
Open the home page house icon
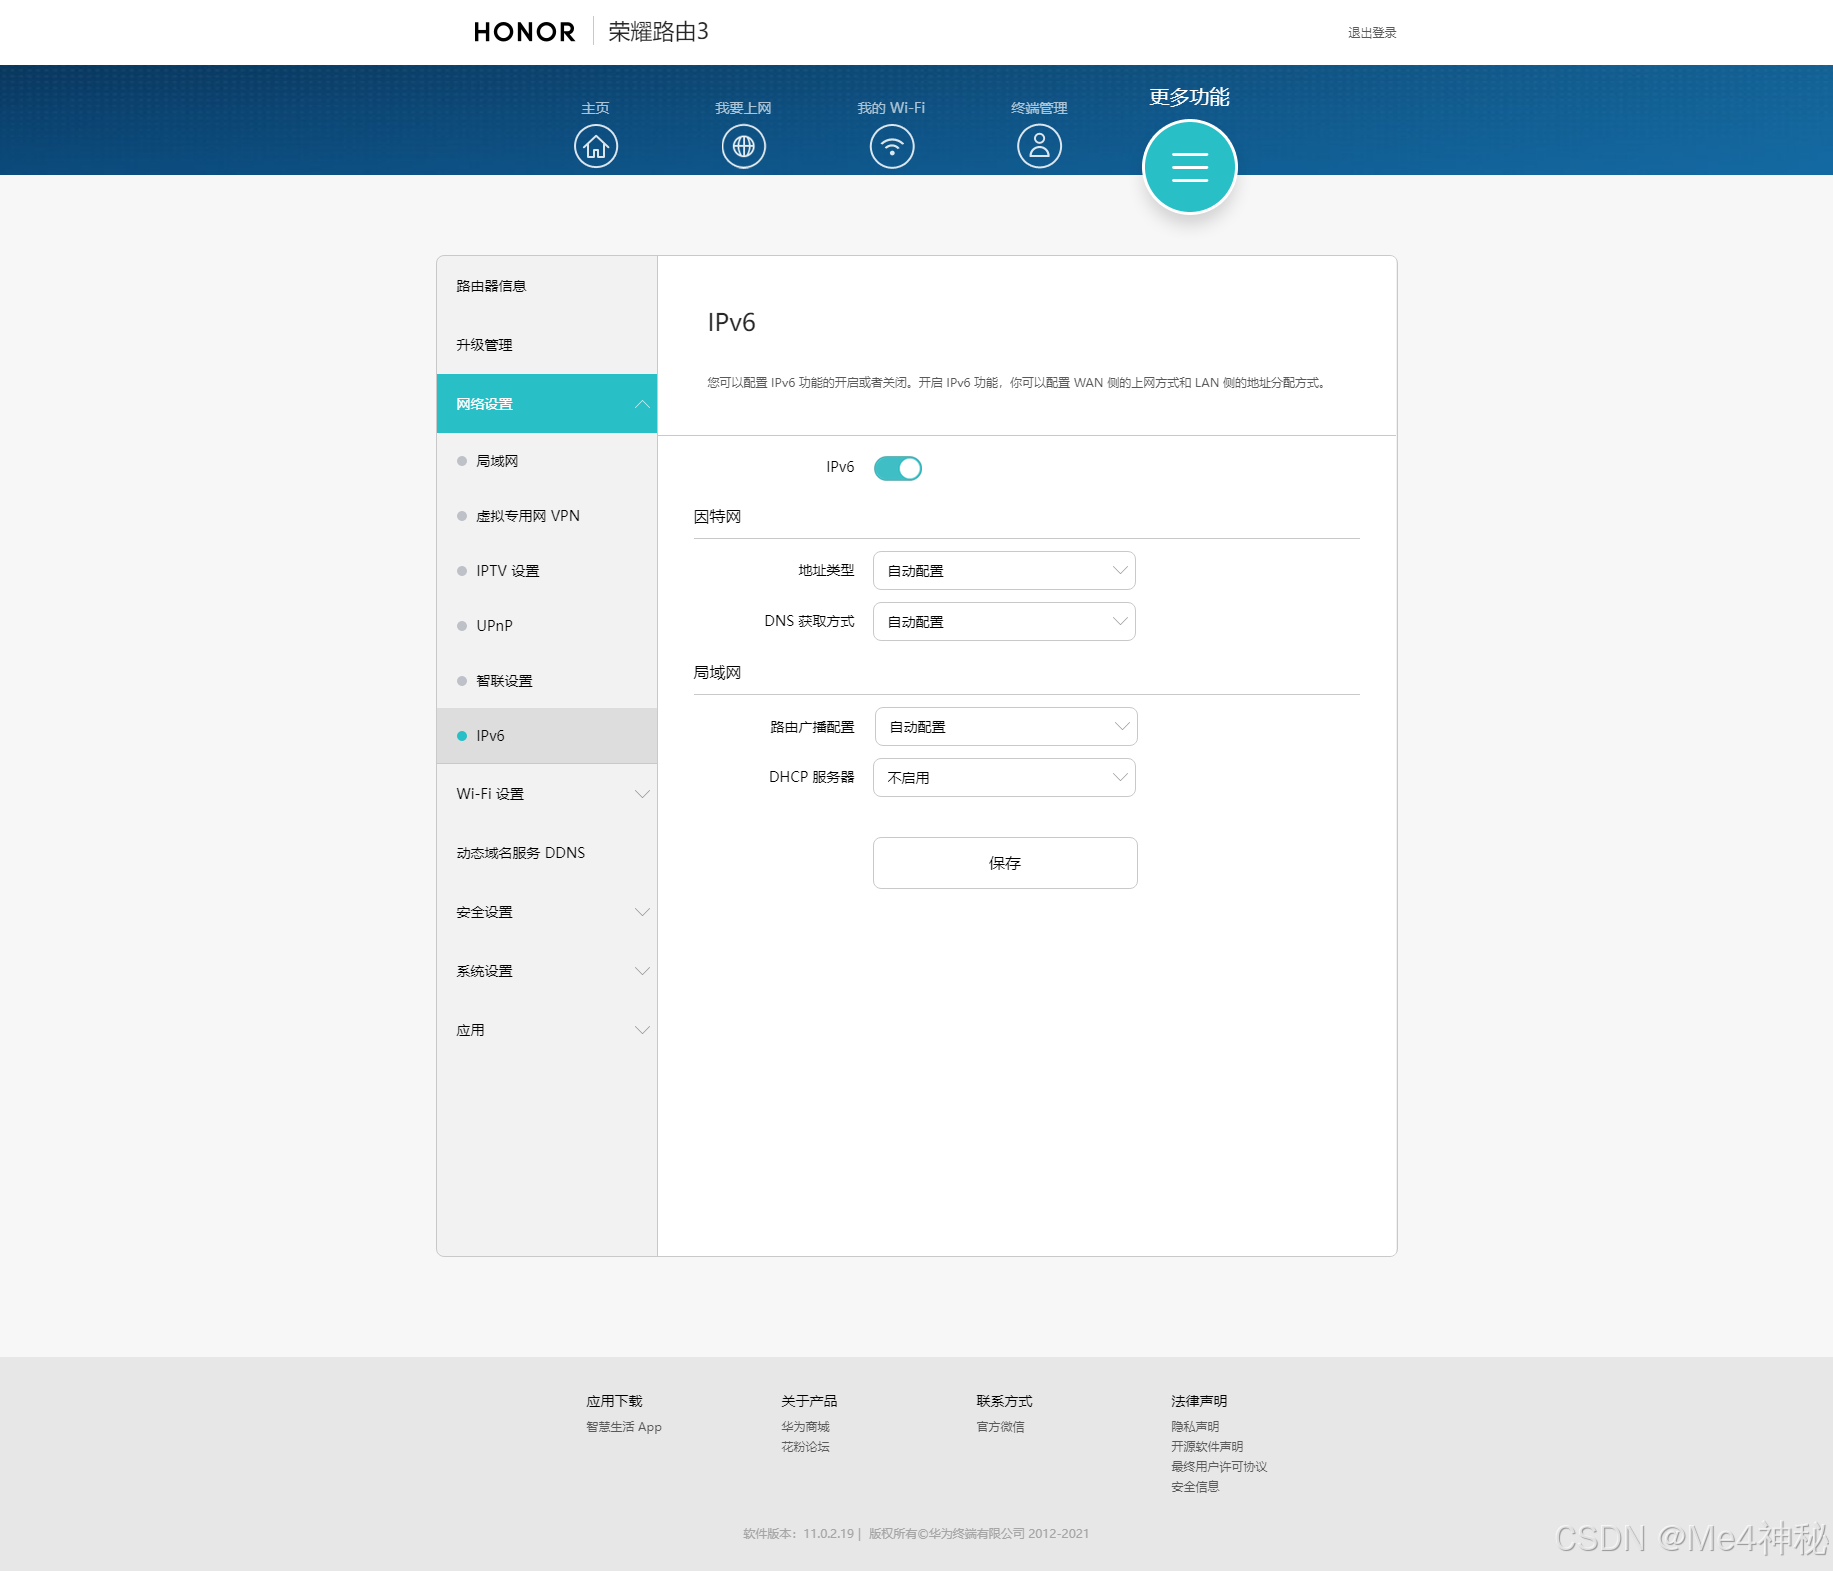(x=596, y=147)
